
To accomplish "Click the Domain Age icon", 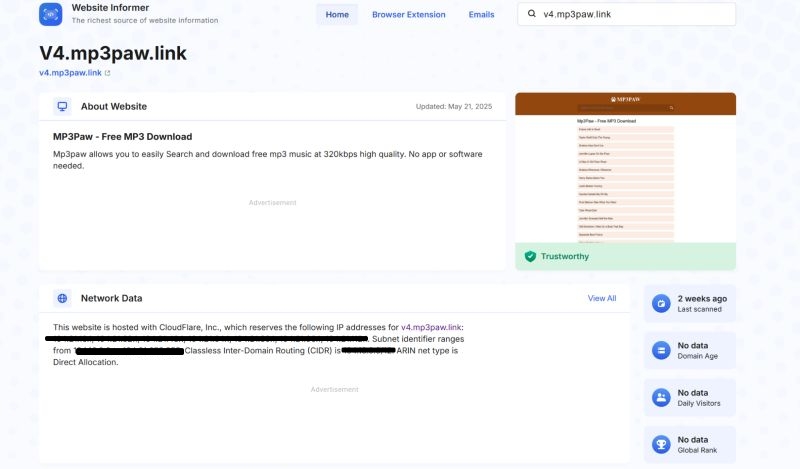I will [x=661, y=350].
